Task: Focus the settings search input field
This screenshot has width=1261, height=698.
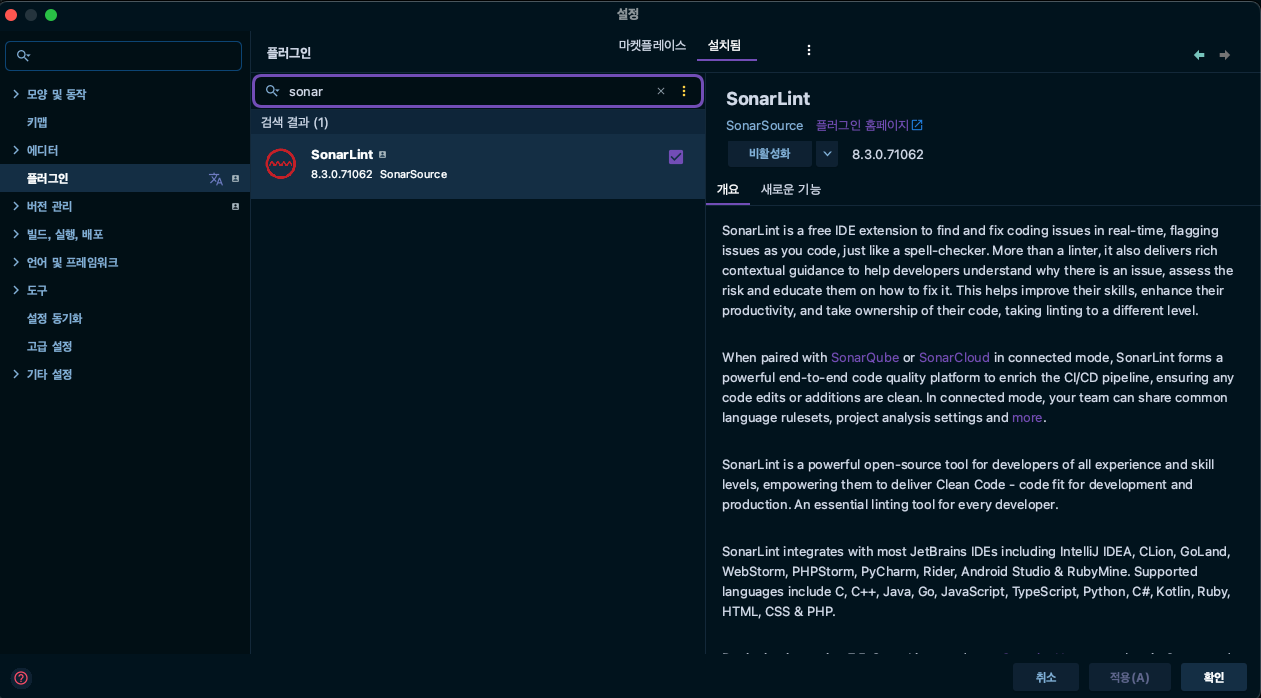Action: pyautogui.click(x=123, y=56)
